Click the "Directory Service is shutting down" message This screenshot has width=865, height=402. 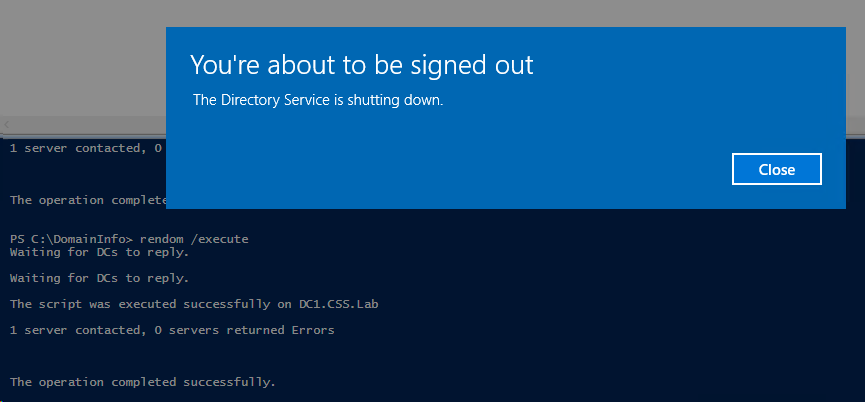pos(317,100)
